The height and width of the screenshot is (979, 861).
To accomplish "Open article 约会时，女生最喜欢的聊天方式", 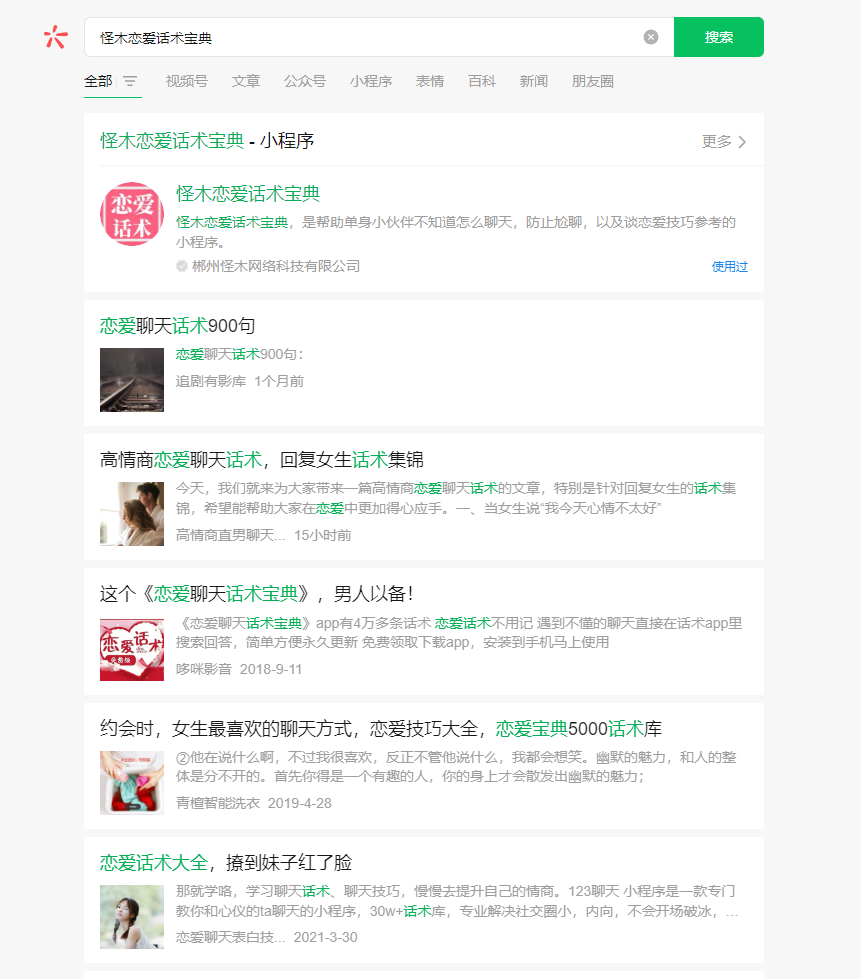I will point(381,729).
